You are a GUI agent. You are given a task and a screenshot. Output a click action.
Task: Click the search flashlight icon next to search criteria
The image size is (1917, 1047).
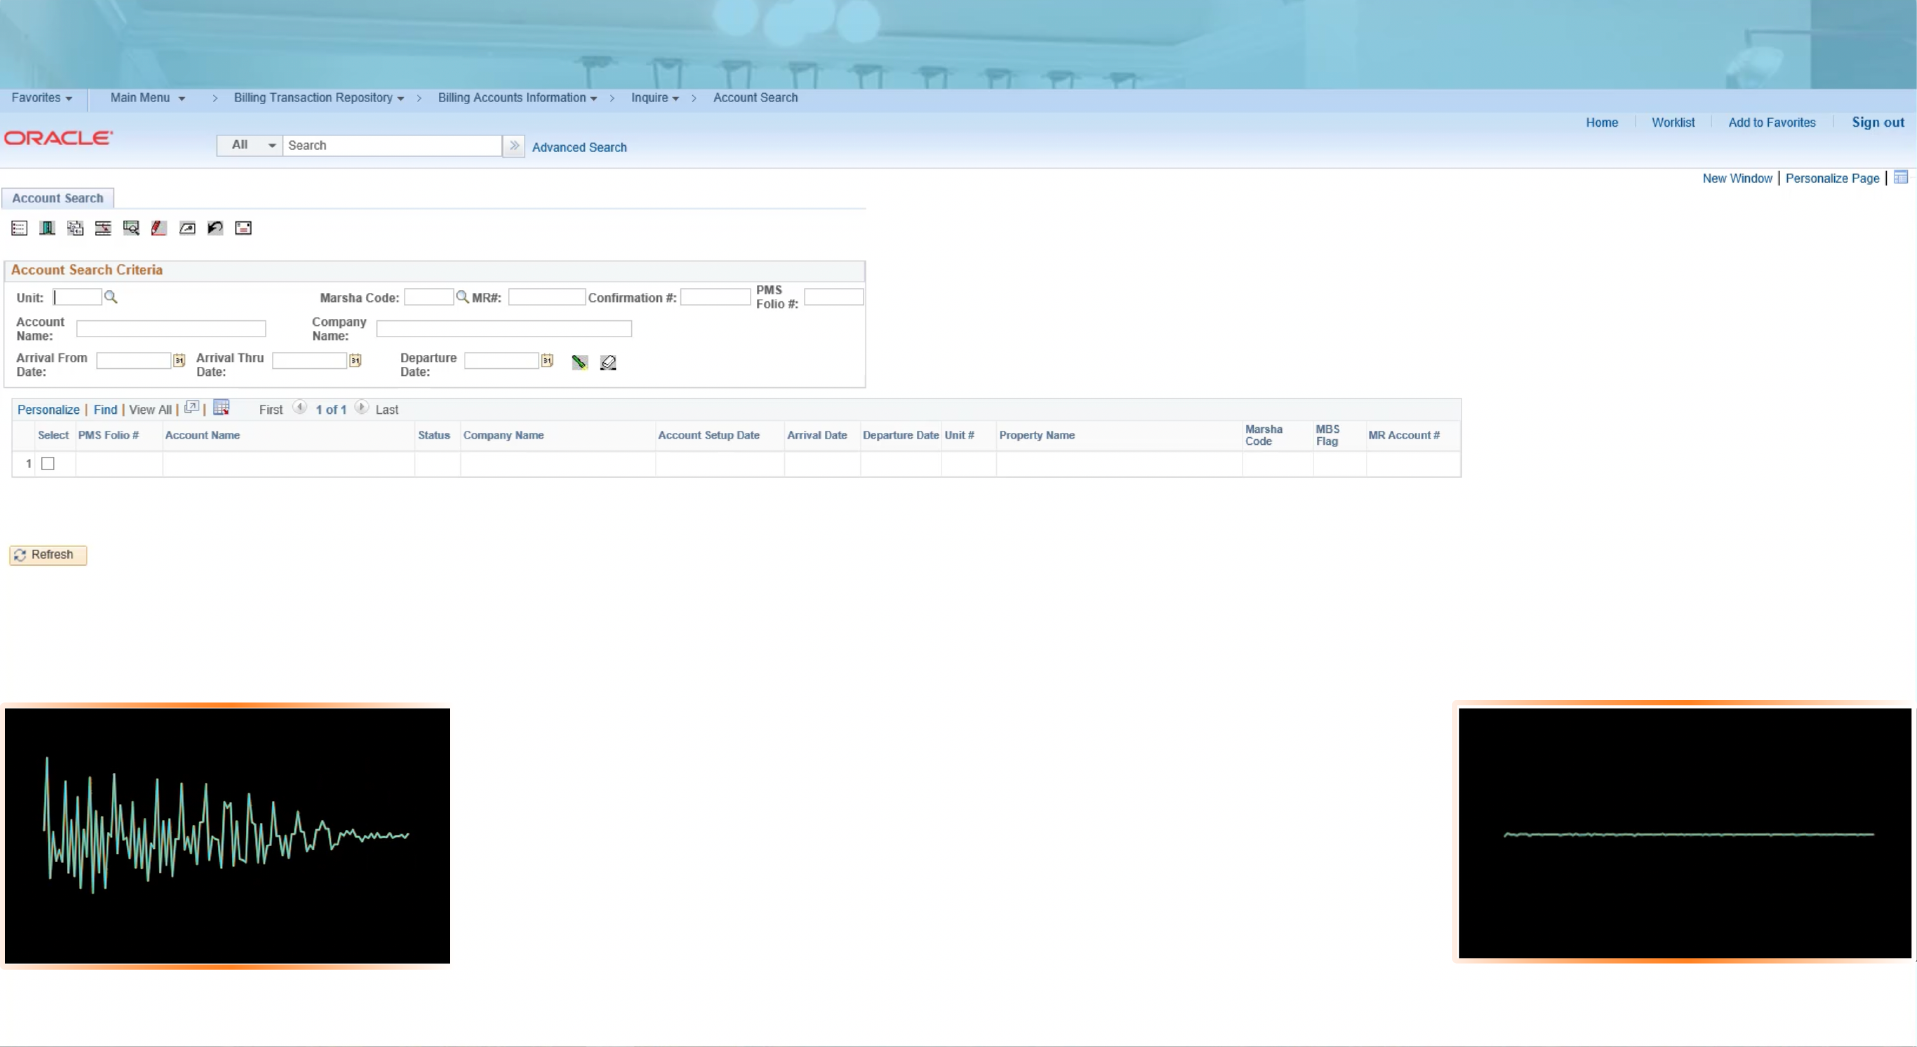(x=579, y=362)
